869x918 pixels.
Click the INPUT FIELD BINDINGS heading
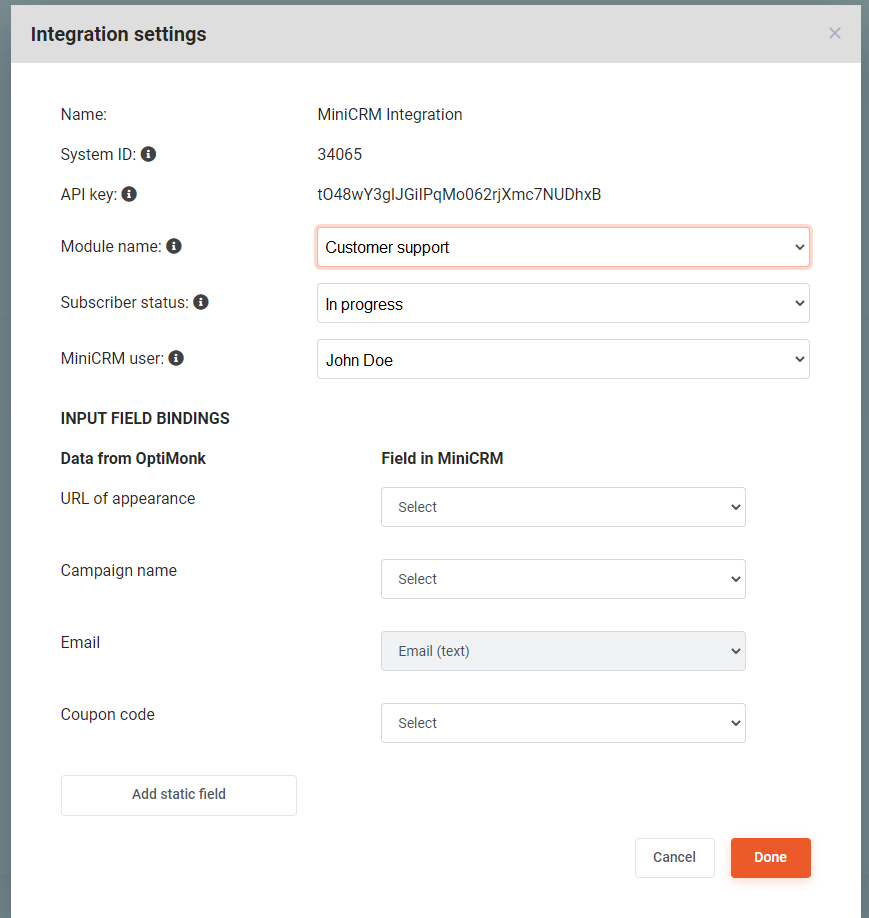pyautogui.click(x=145, y=418)
